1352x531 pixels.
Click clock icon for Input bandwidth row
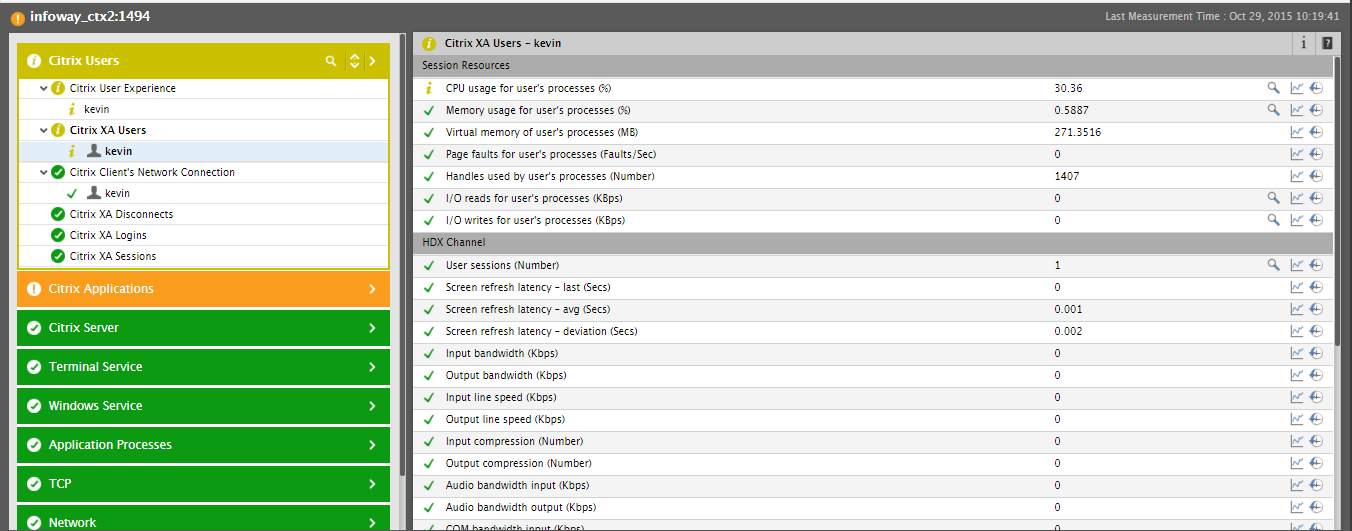(x=1316, y=353)
